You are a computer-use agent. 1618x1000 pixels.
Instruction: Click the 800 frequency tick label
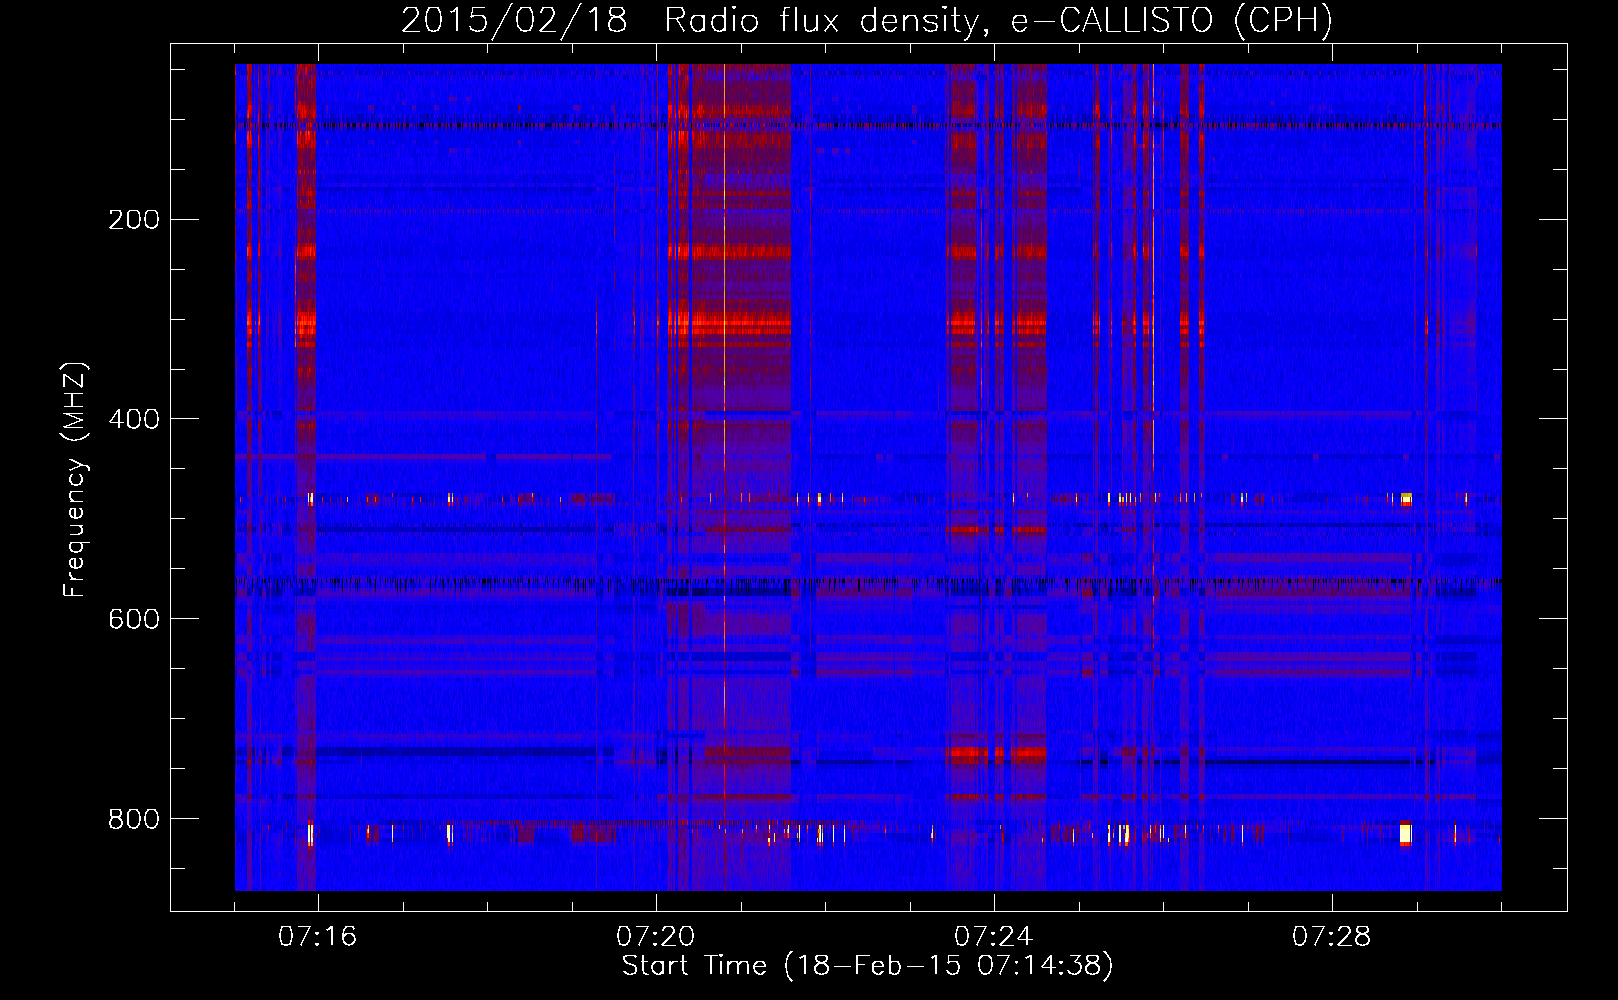coord(134,819)
